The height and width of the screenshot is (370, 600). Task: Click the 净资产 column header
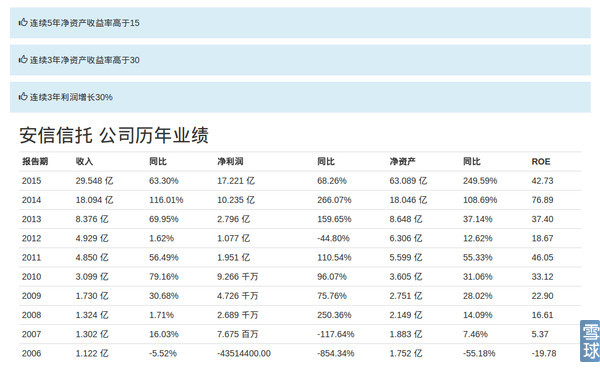(402, 161)
